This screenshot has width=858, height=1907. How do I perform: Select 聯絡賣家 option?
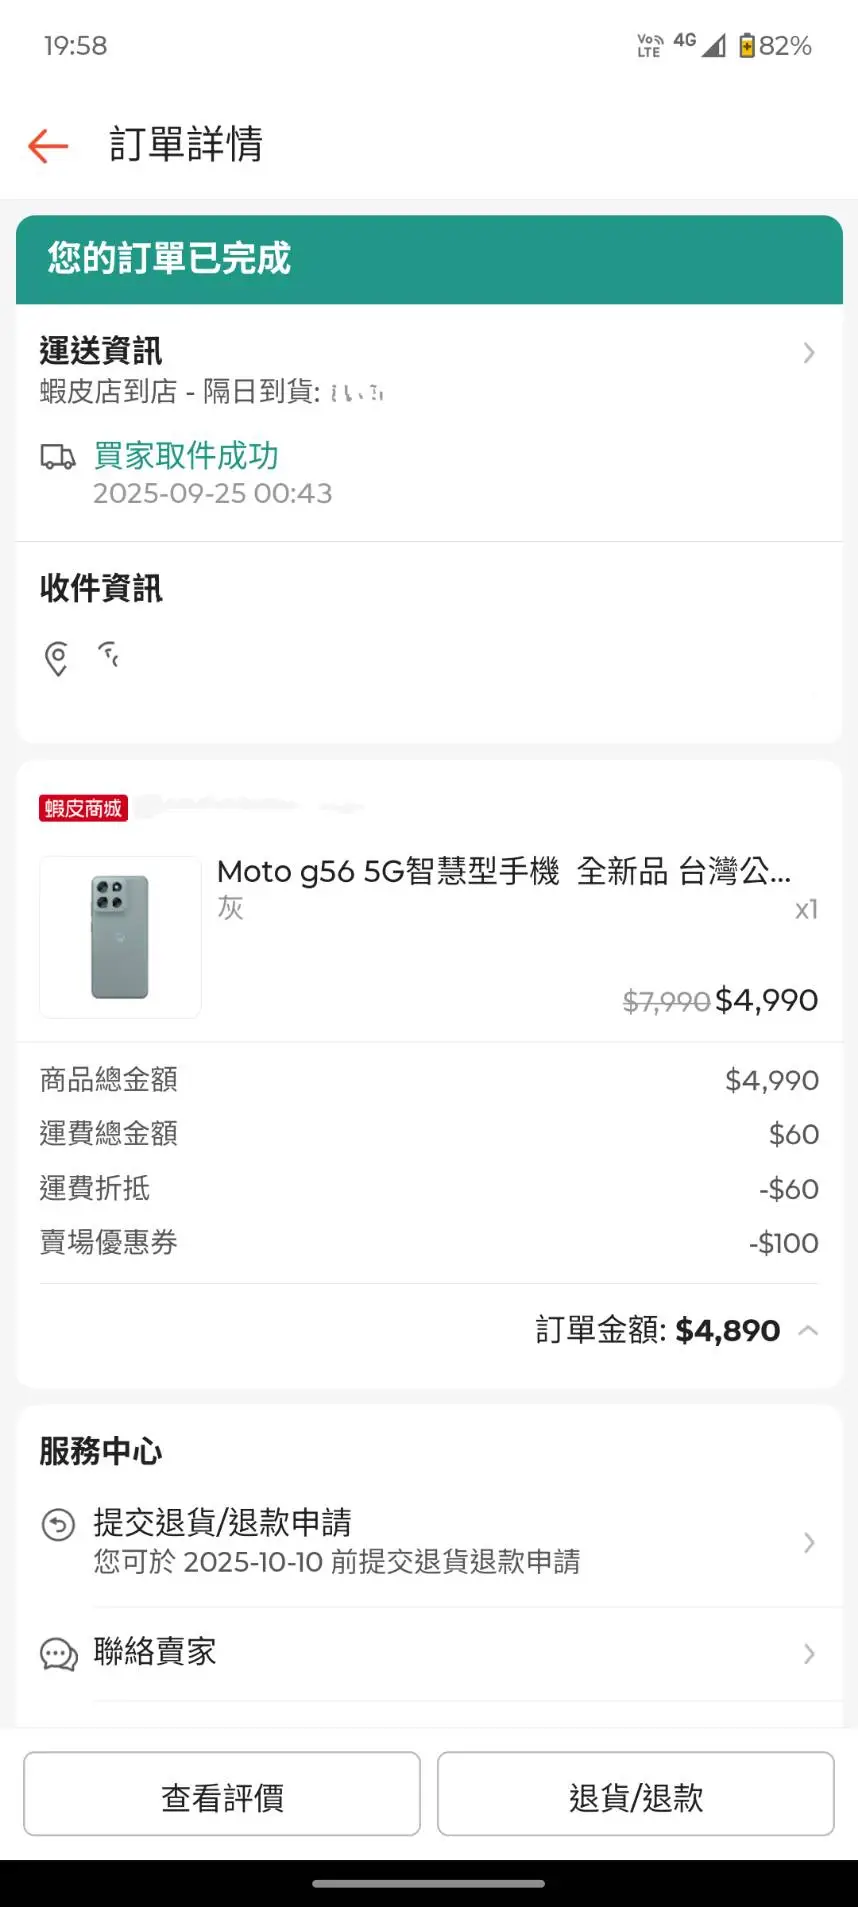click(x=155, y=1652)
